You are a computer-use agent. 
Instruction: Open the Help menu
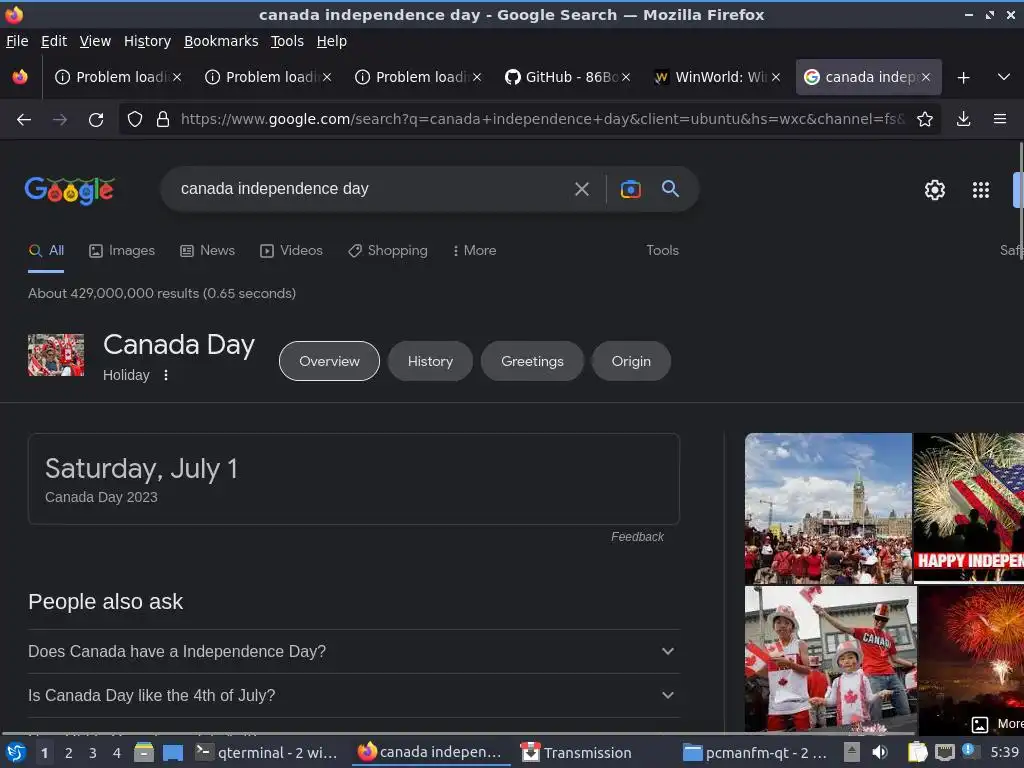pyautogui.click(x=331, y=41)
